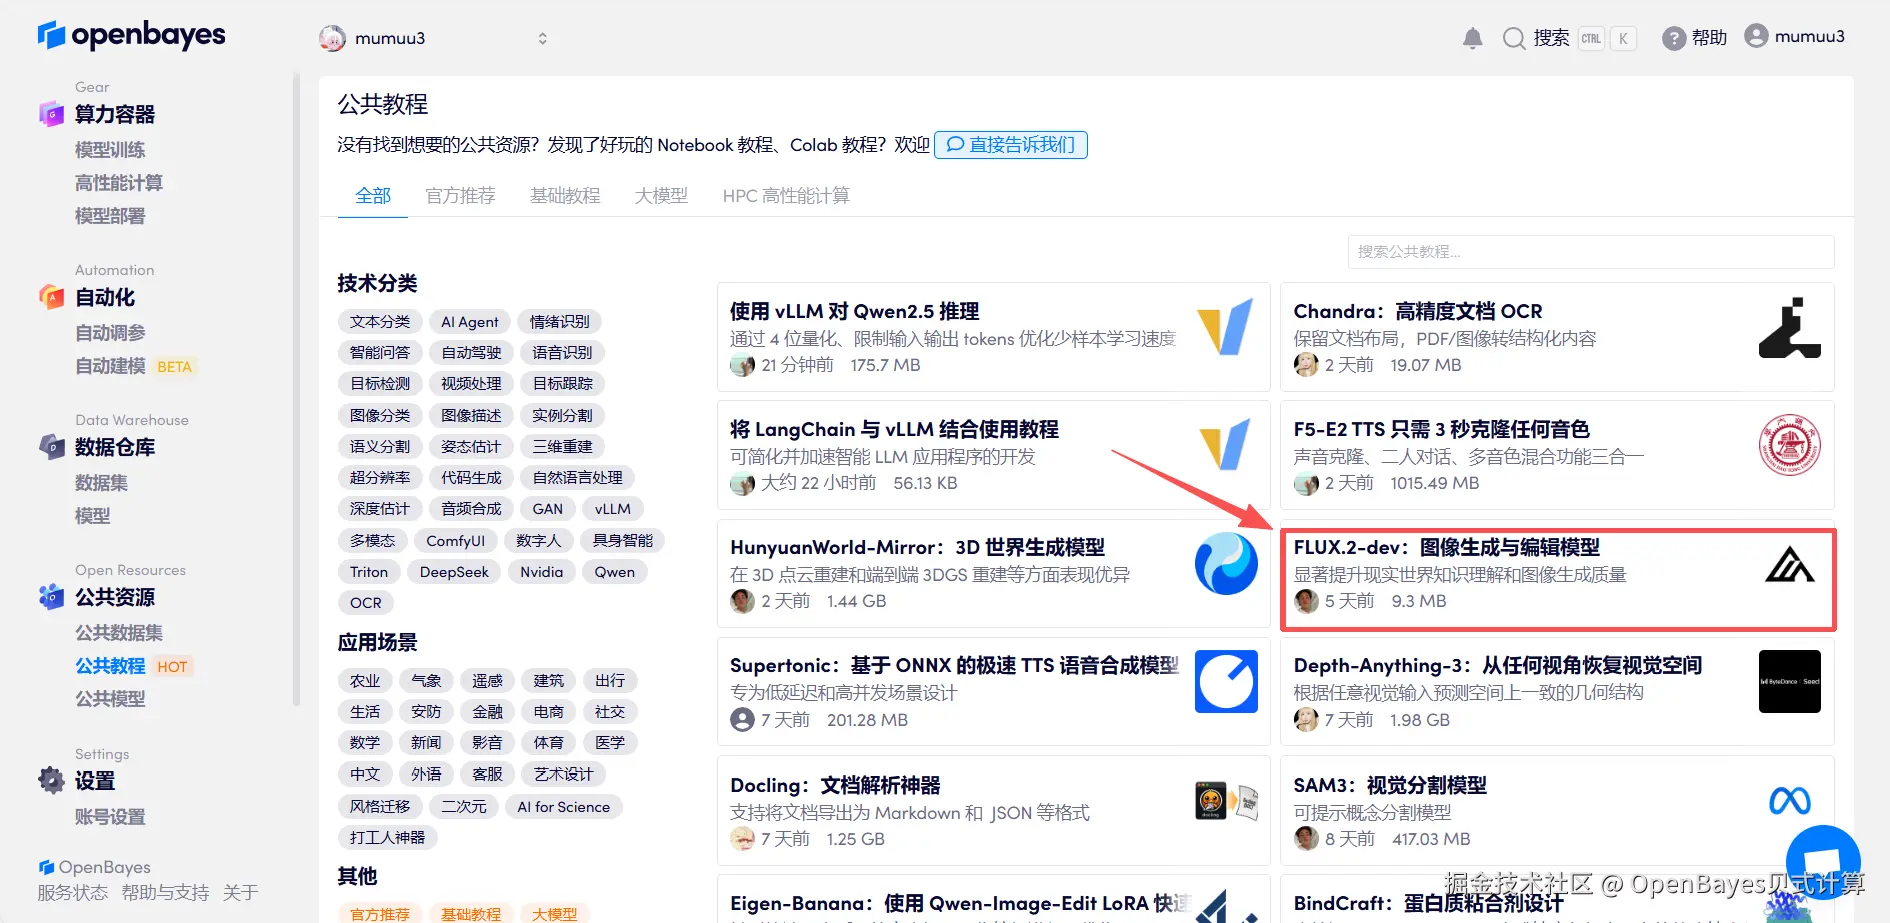The image size is (1890, 923).
Task: Select the 算力容器 sidebar icon
Action: tap(50, 114)
